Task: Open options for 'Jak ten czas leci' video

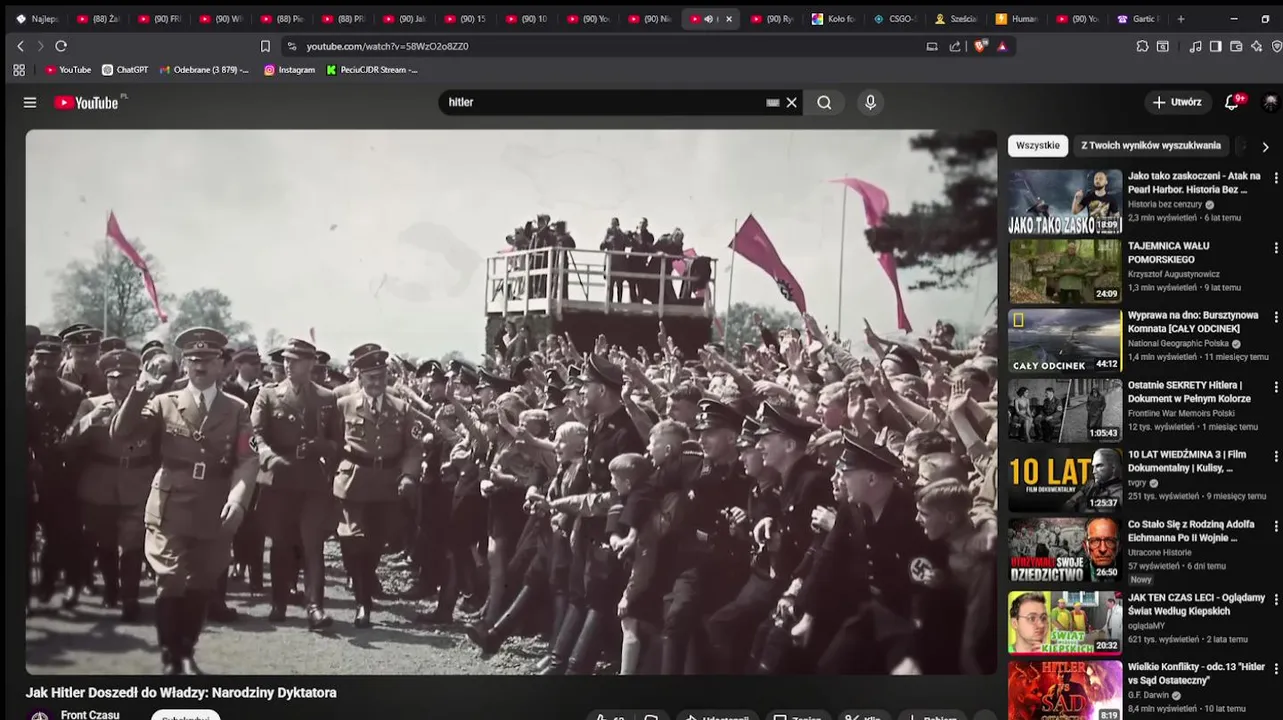Action: coord(1275,600)
